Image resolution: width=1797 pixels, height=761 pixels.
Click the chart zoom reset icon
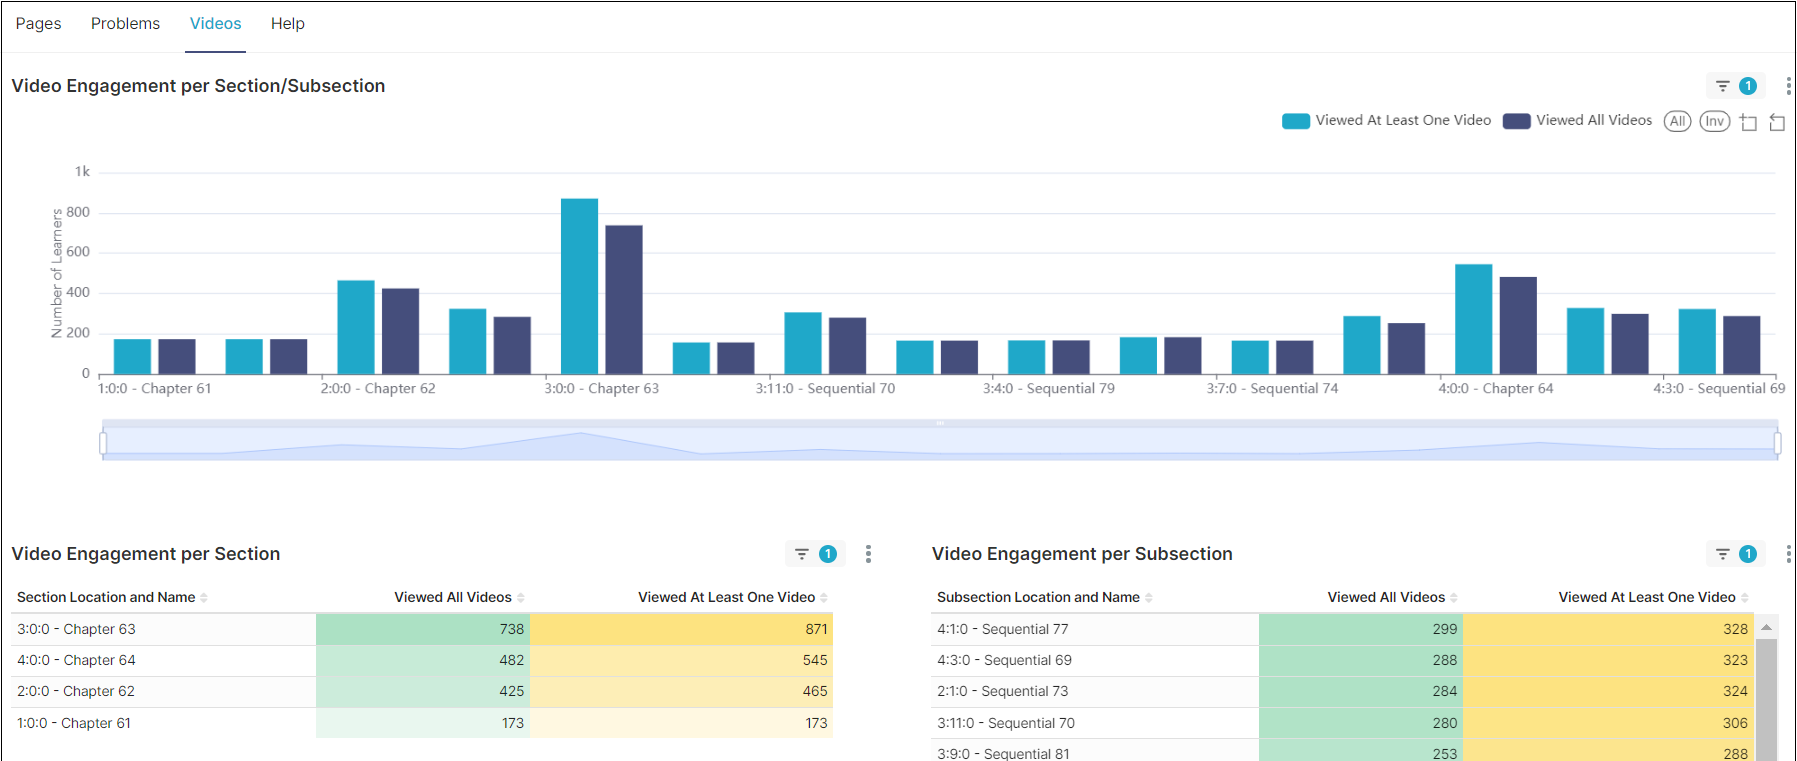tap(1777, 122)
